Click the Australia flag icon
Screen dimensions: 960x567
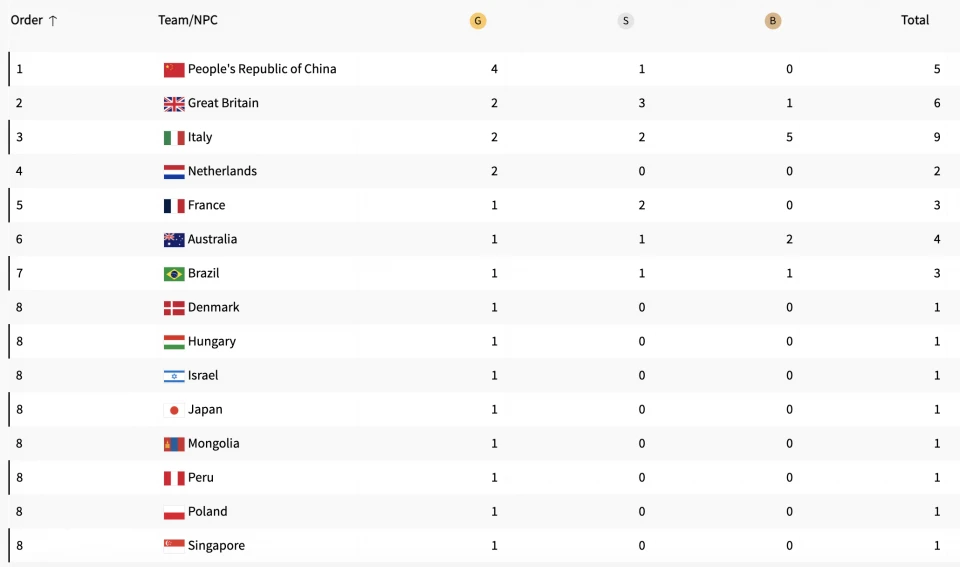point(174,240)
